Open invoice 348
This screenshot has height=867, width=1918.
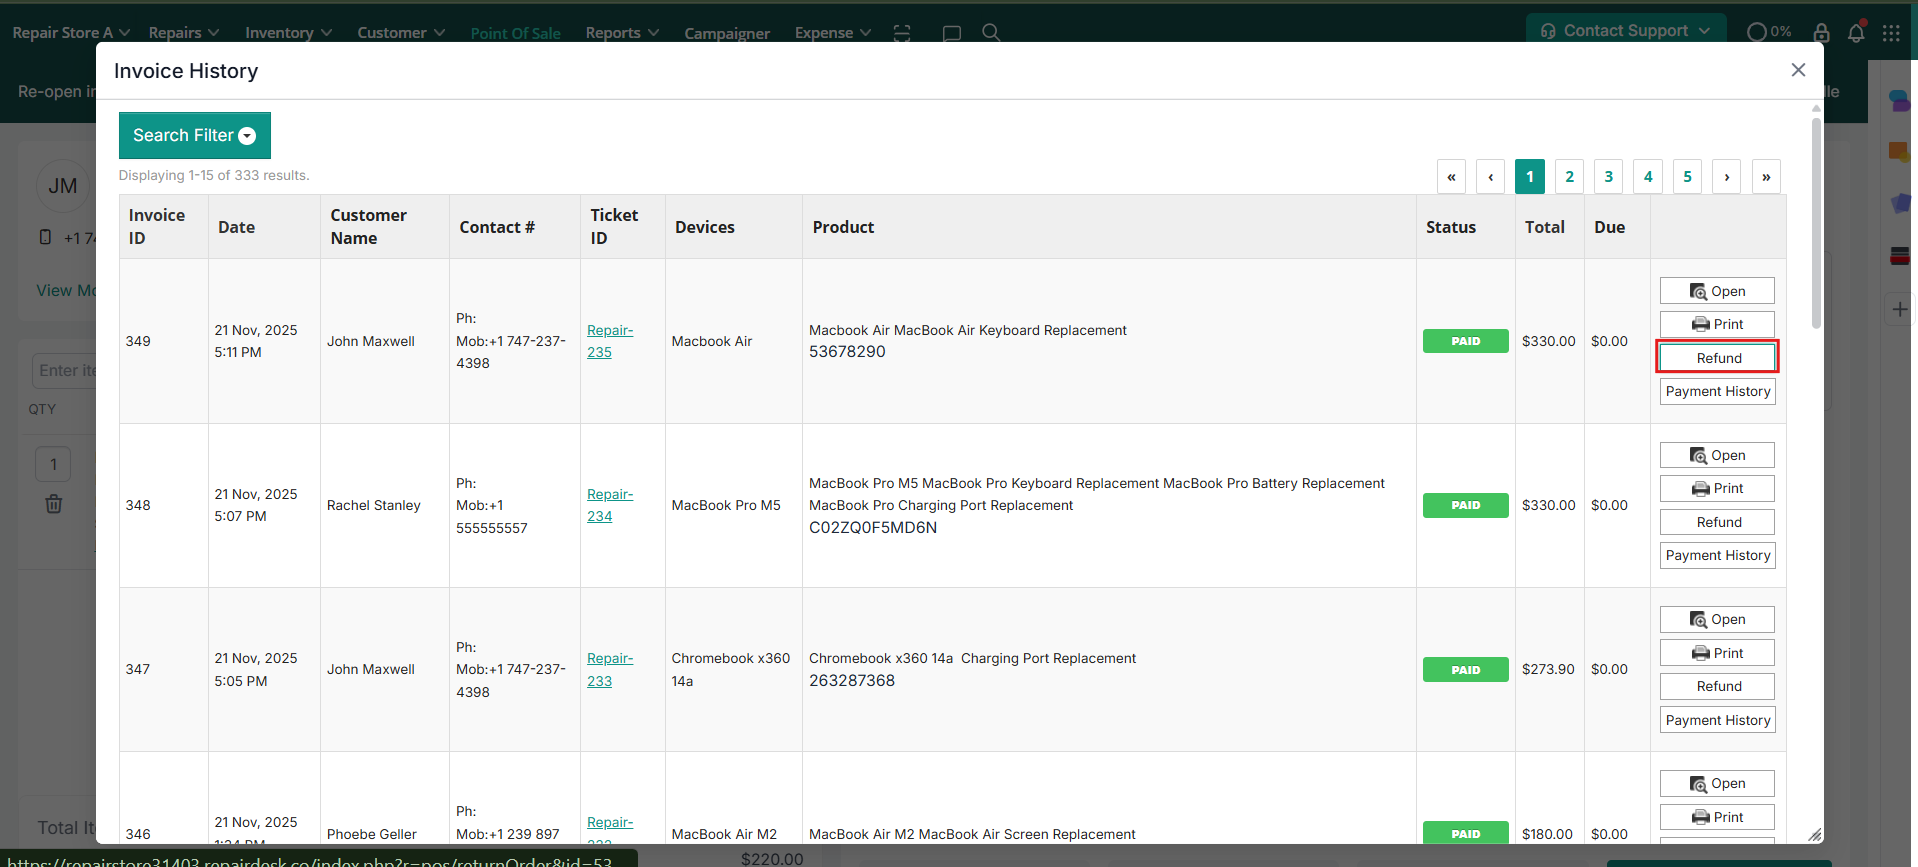click(1717, 455)
